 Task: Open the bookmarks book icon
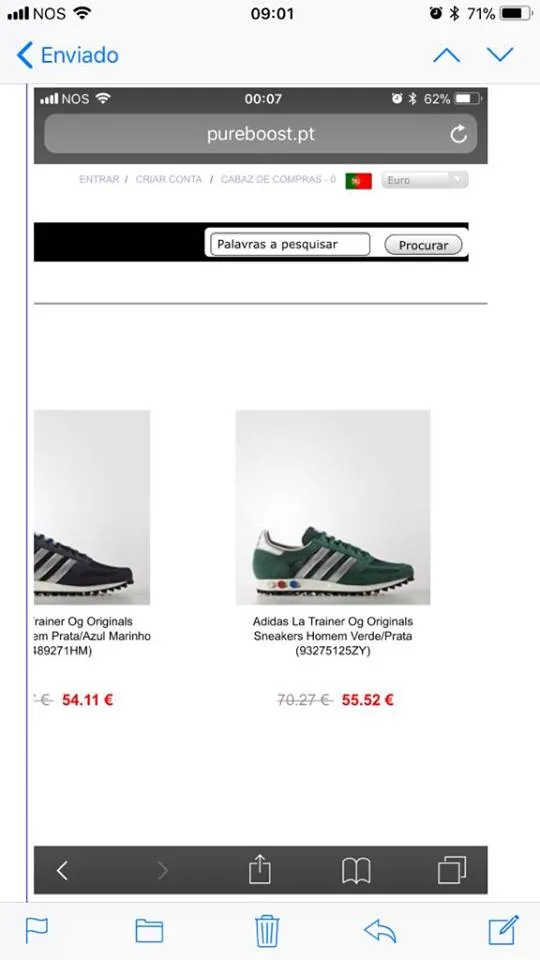356,870
